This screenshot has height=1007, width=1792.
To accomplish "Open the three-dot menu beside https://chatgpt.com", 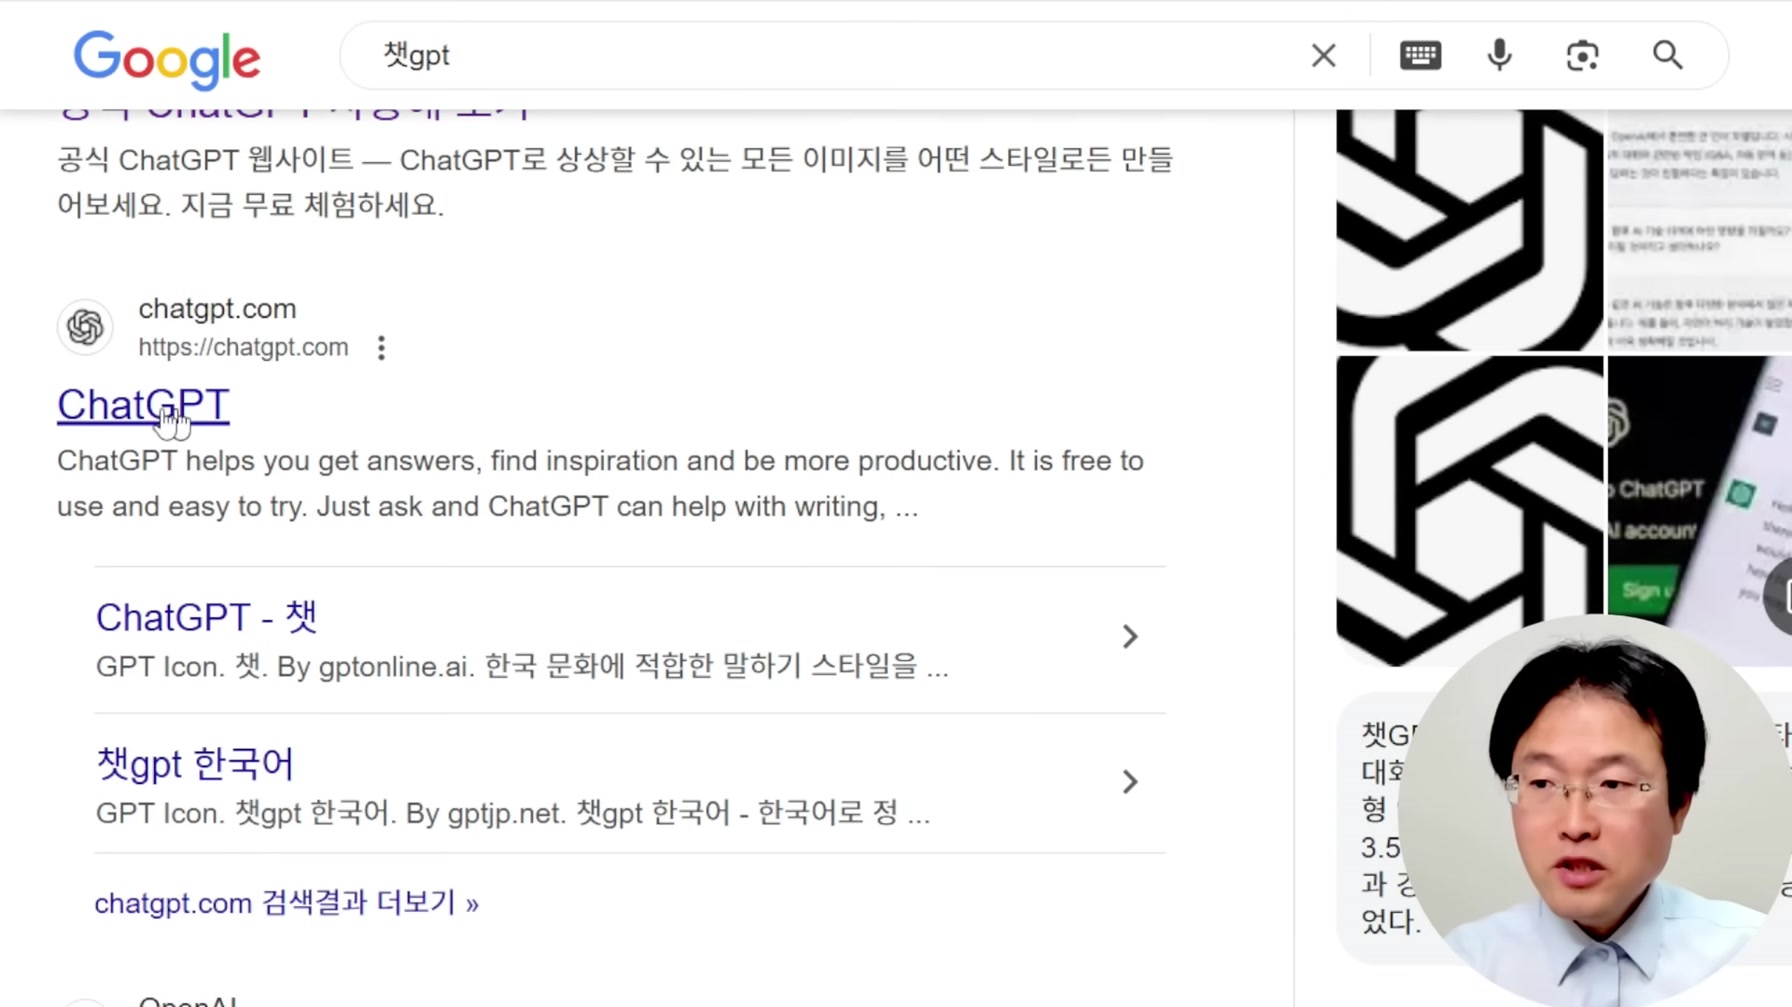I will [x=381, y=348].
